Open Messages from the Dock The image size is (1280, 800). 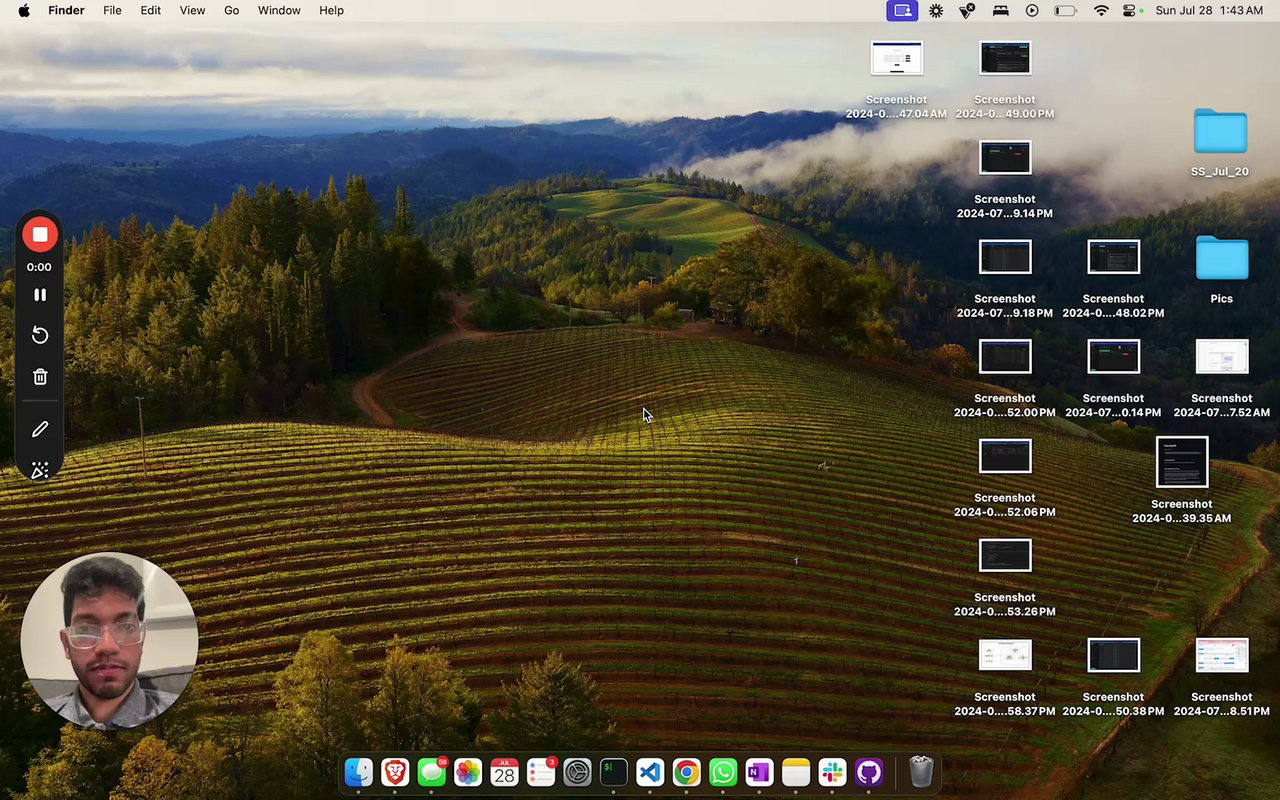tap(432, 772)
